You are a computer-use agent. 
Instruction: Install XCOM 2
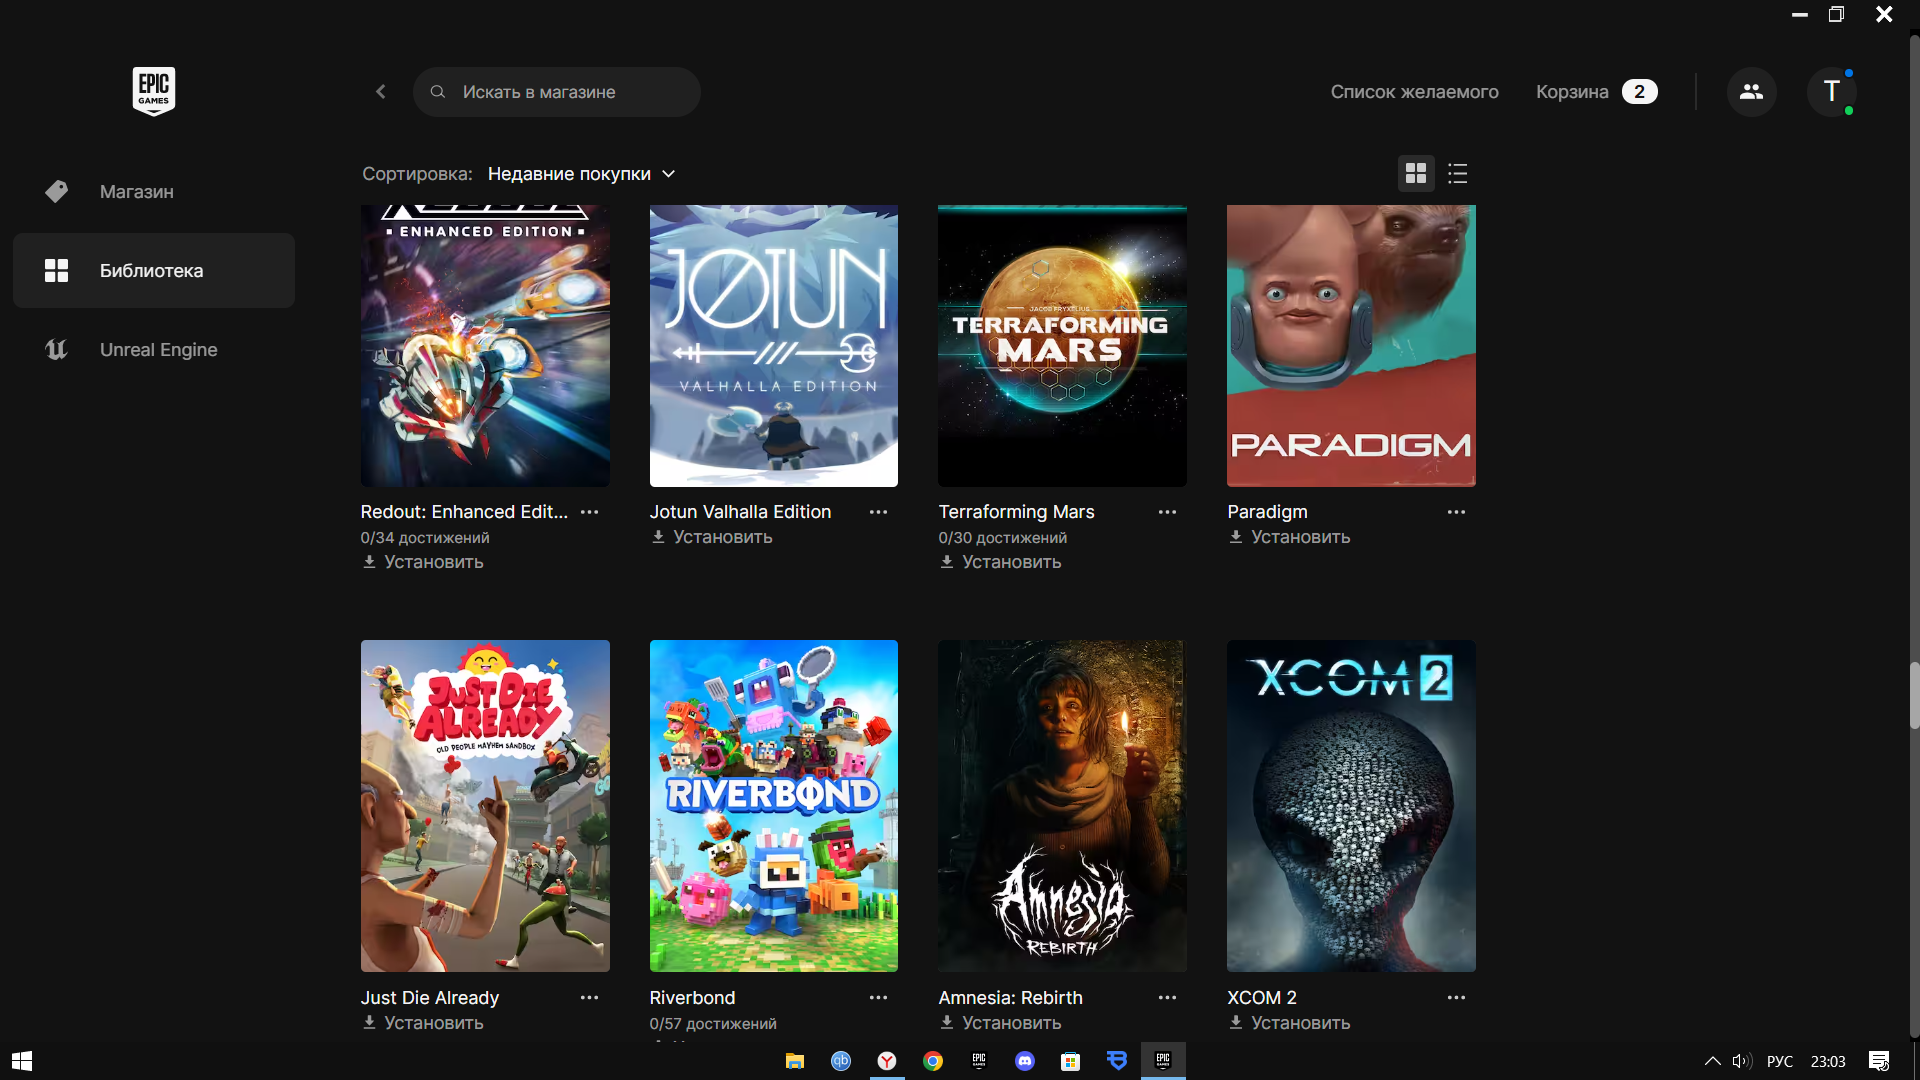click(1289, 1023)
